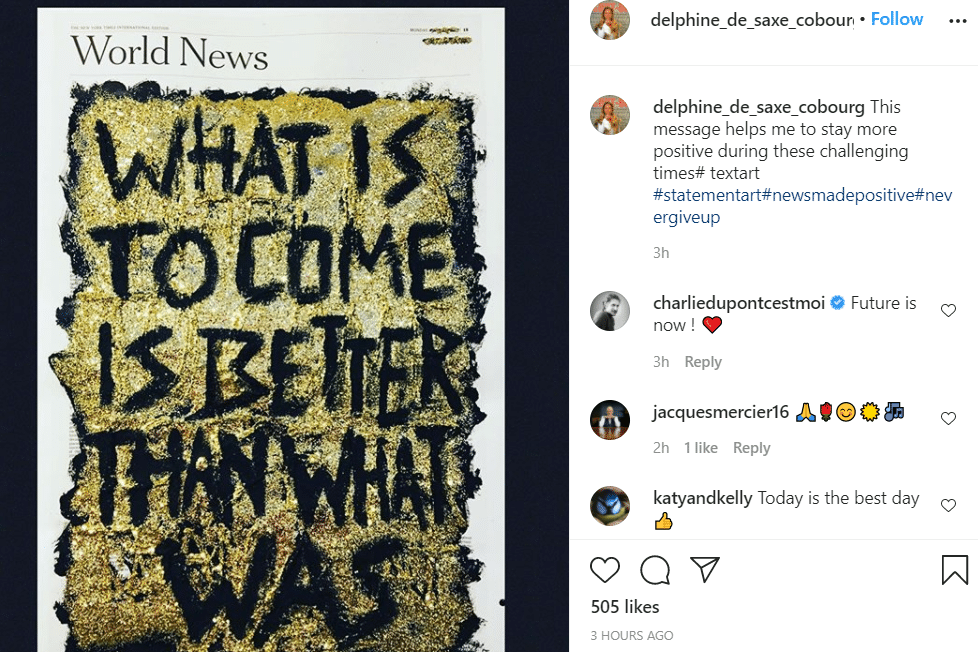Open jacquesmercier16's profile avatar
Viewport: 978px width, 652px height.
[x=609, y=419]
